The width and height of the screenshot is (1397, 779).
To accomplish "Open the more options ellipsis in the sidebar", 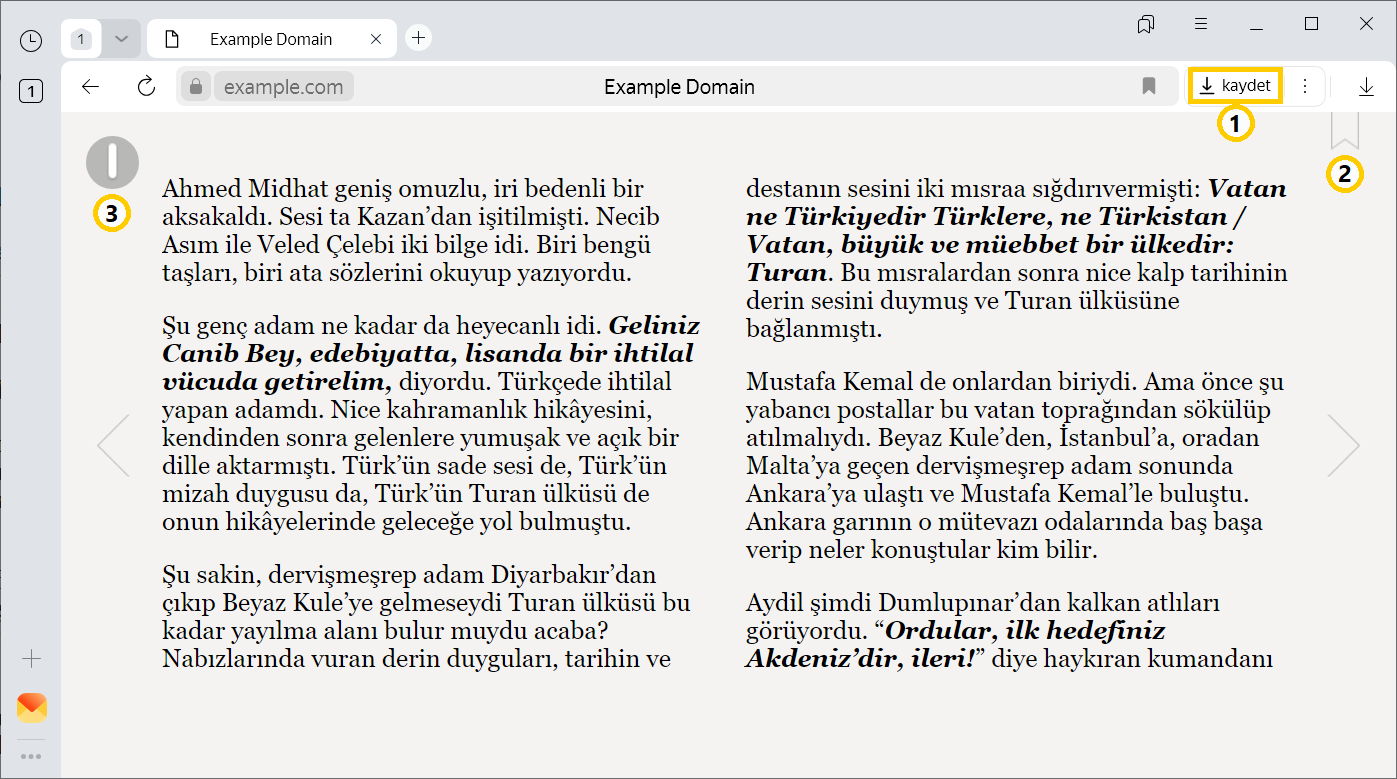I will point(31,755).
